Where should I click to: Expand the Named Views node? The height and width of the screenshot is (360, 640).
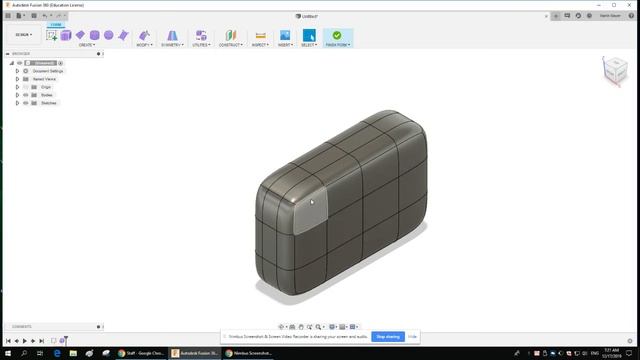(x=17, y=79)
